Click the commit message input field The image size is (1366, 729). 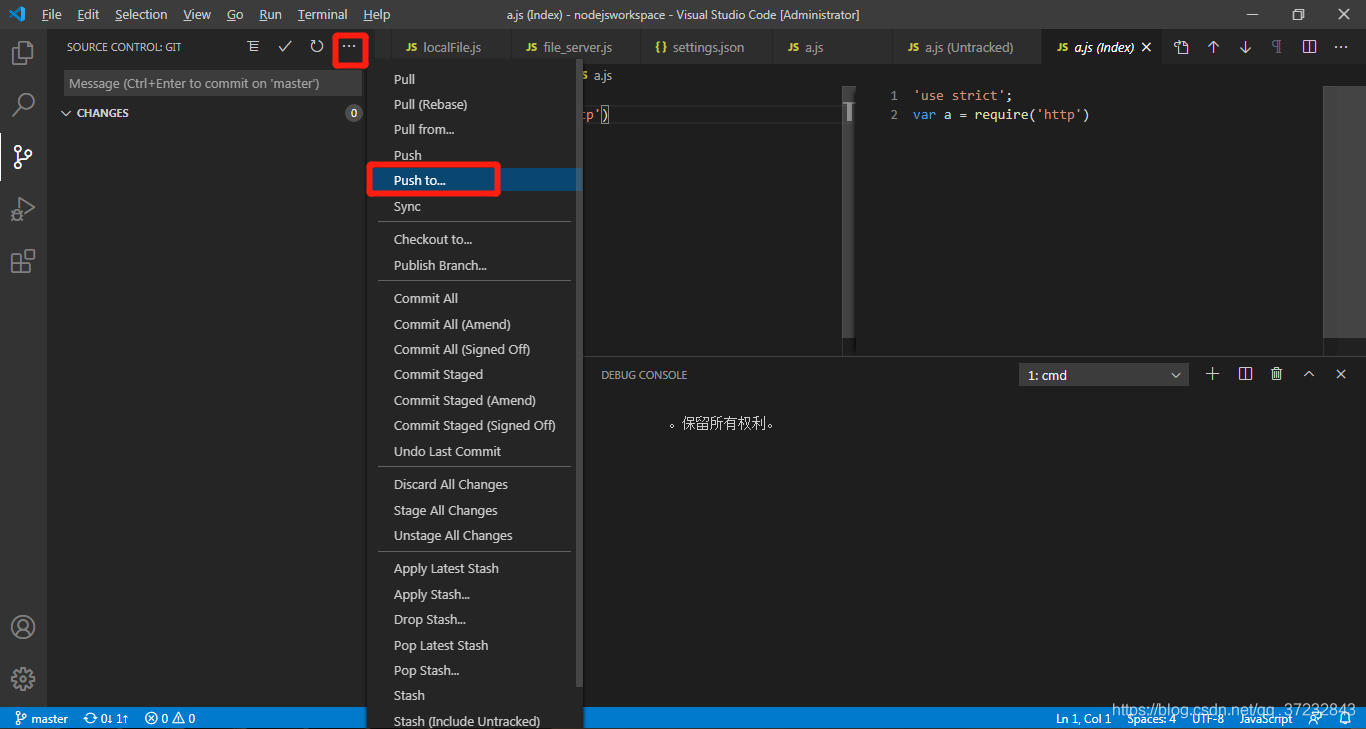212,83
